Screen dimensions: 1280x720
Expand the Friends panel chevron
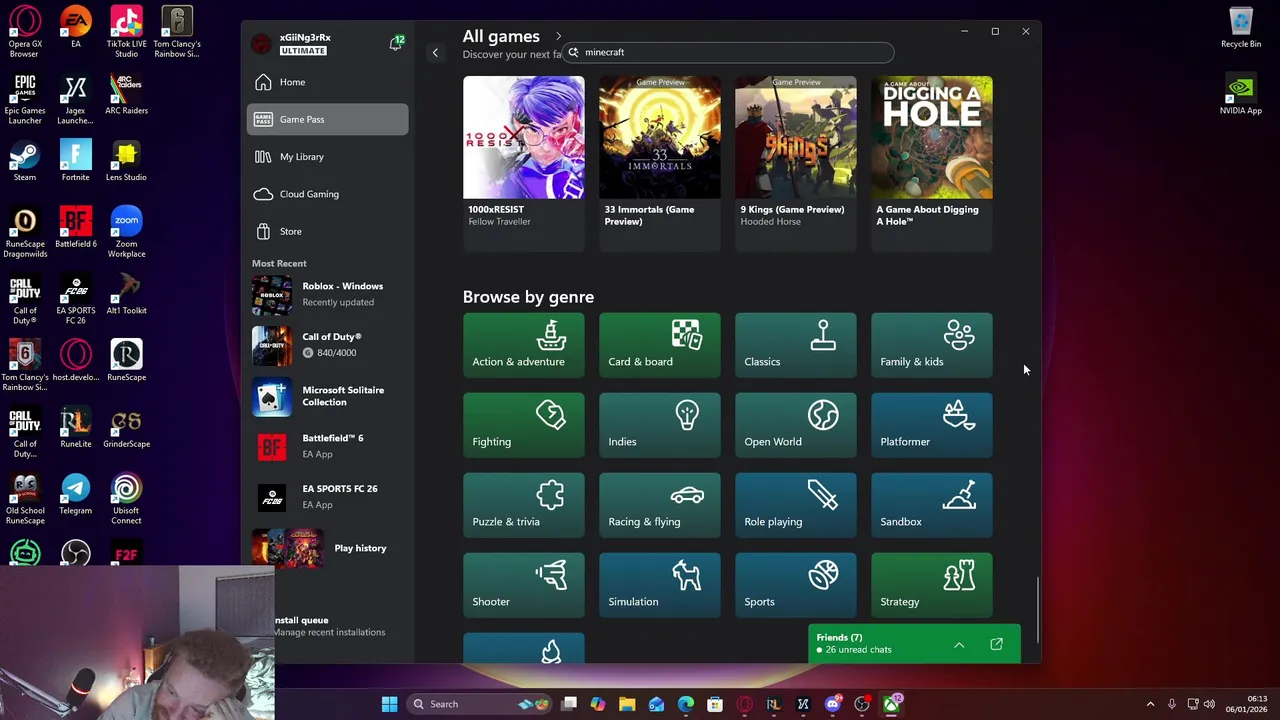pos(959,645)
